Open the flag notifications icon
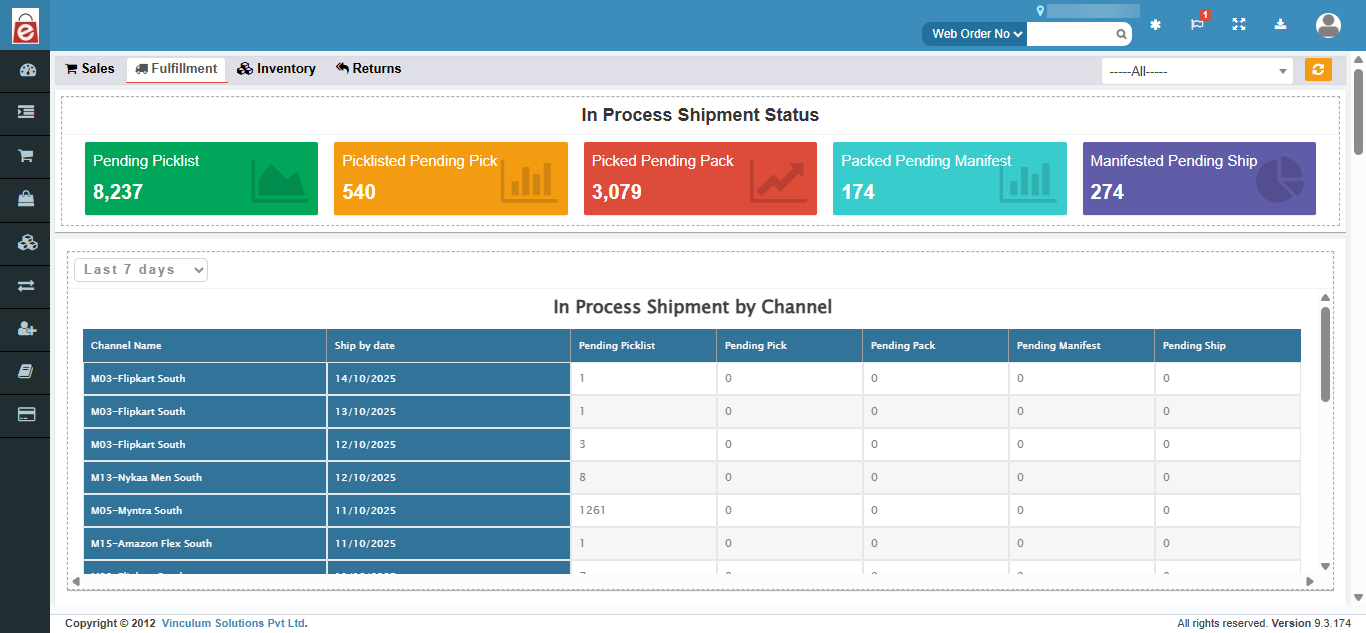1366x633 pixels. pyautogui.click(x=1197, y=25)
